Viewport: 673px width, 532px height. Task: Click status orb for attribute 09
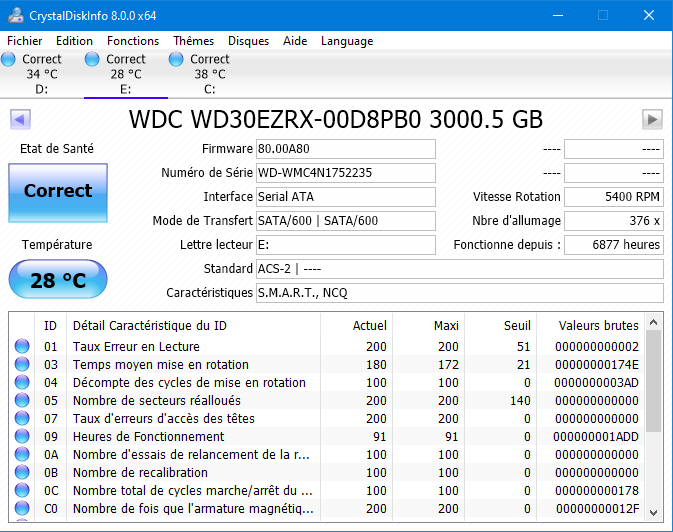tap(22, 436)
